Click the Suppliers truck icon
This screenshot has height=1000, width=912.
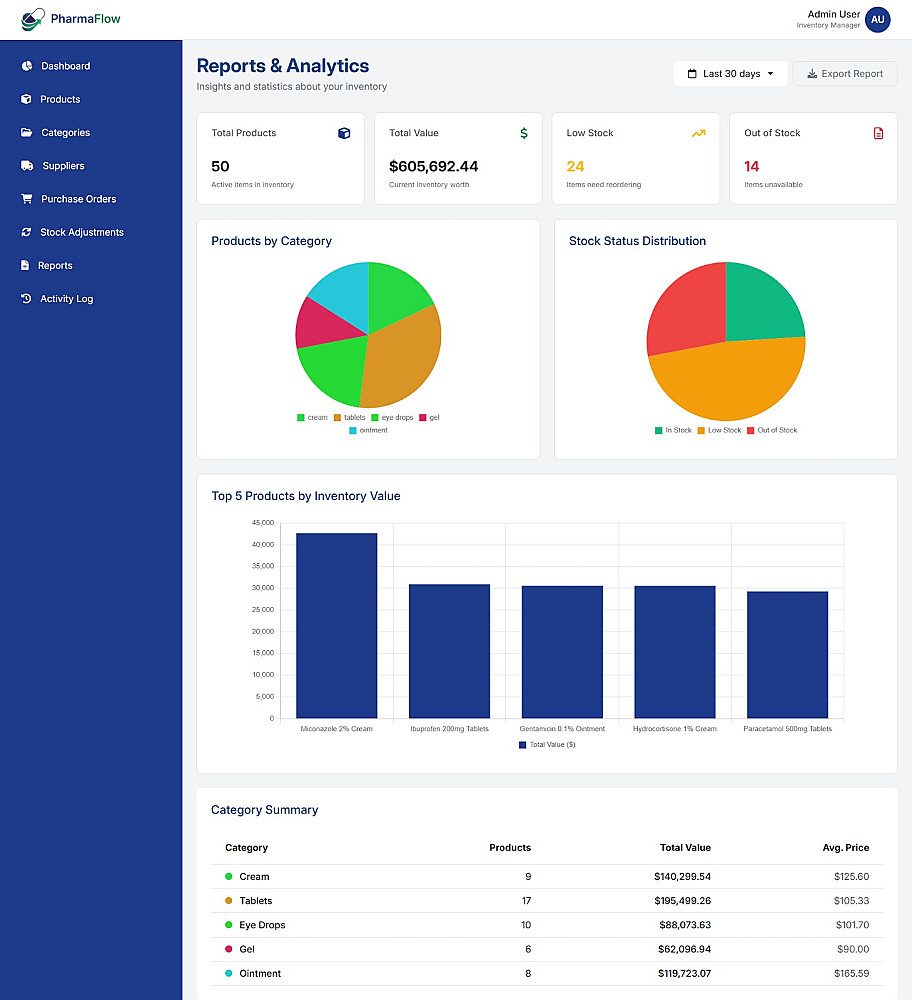(27, 165)
